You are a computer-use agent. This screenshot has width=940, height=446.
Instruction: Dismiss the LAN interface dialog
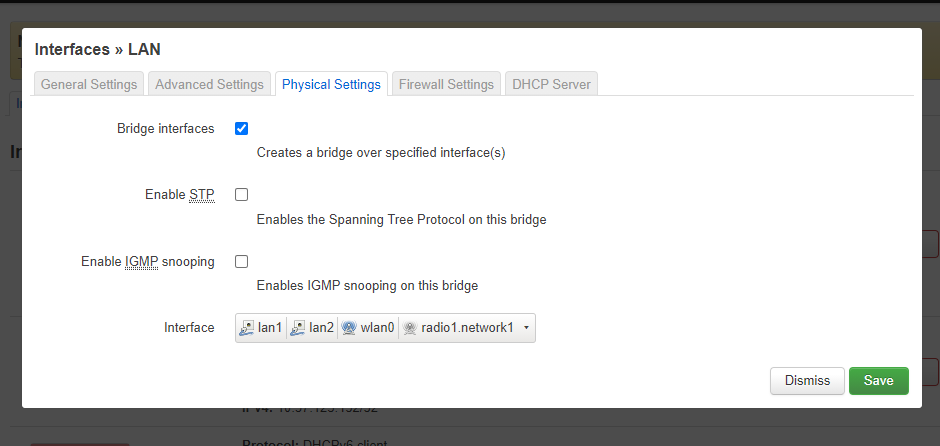[807, 381]
